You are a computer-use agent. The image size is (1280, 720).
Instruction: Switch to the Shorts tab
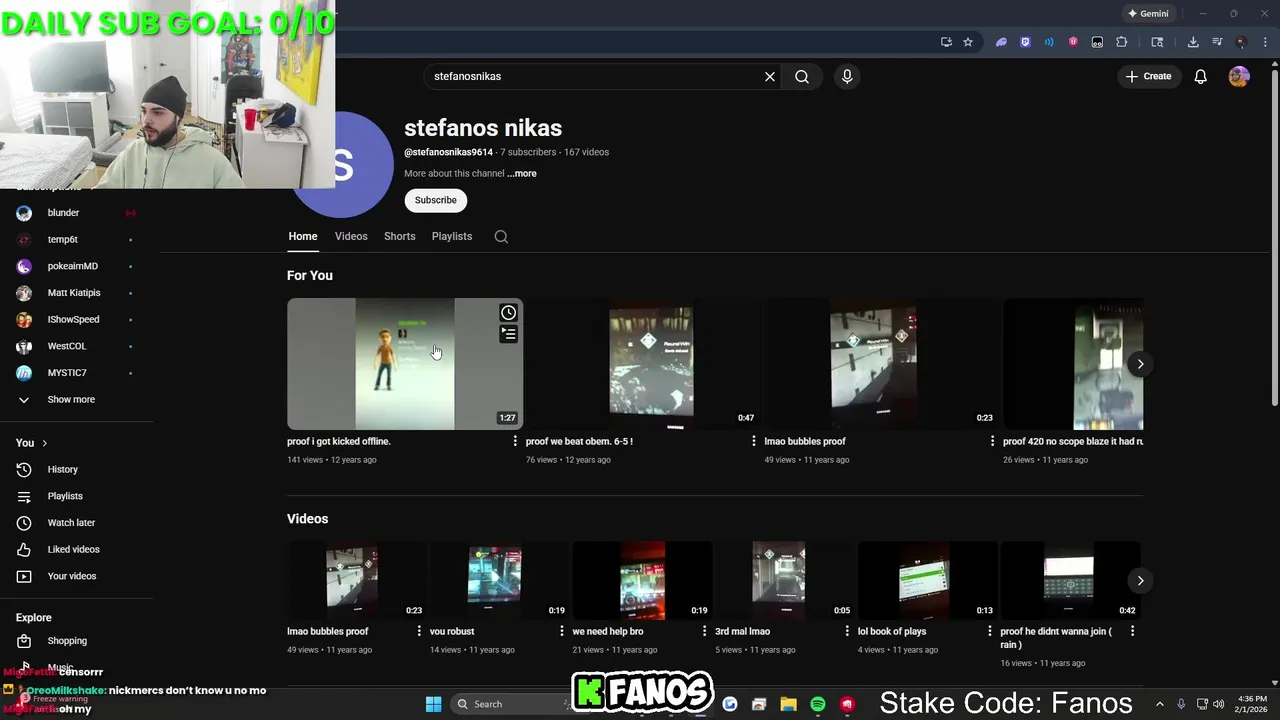(399, 237)
